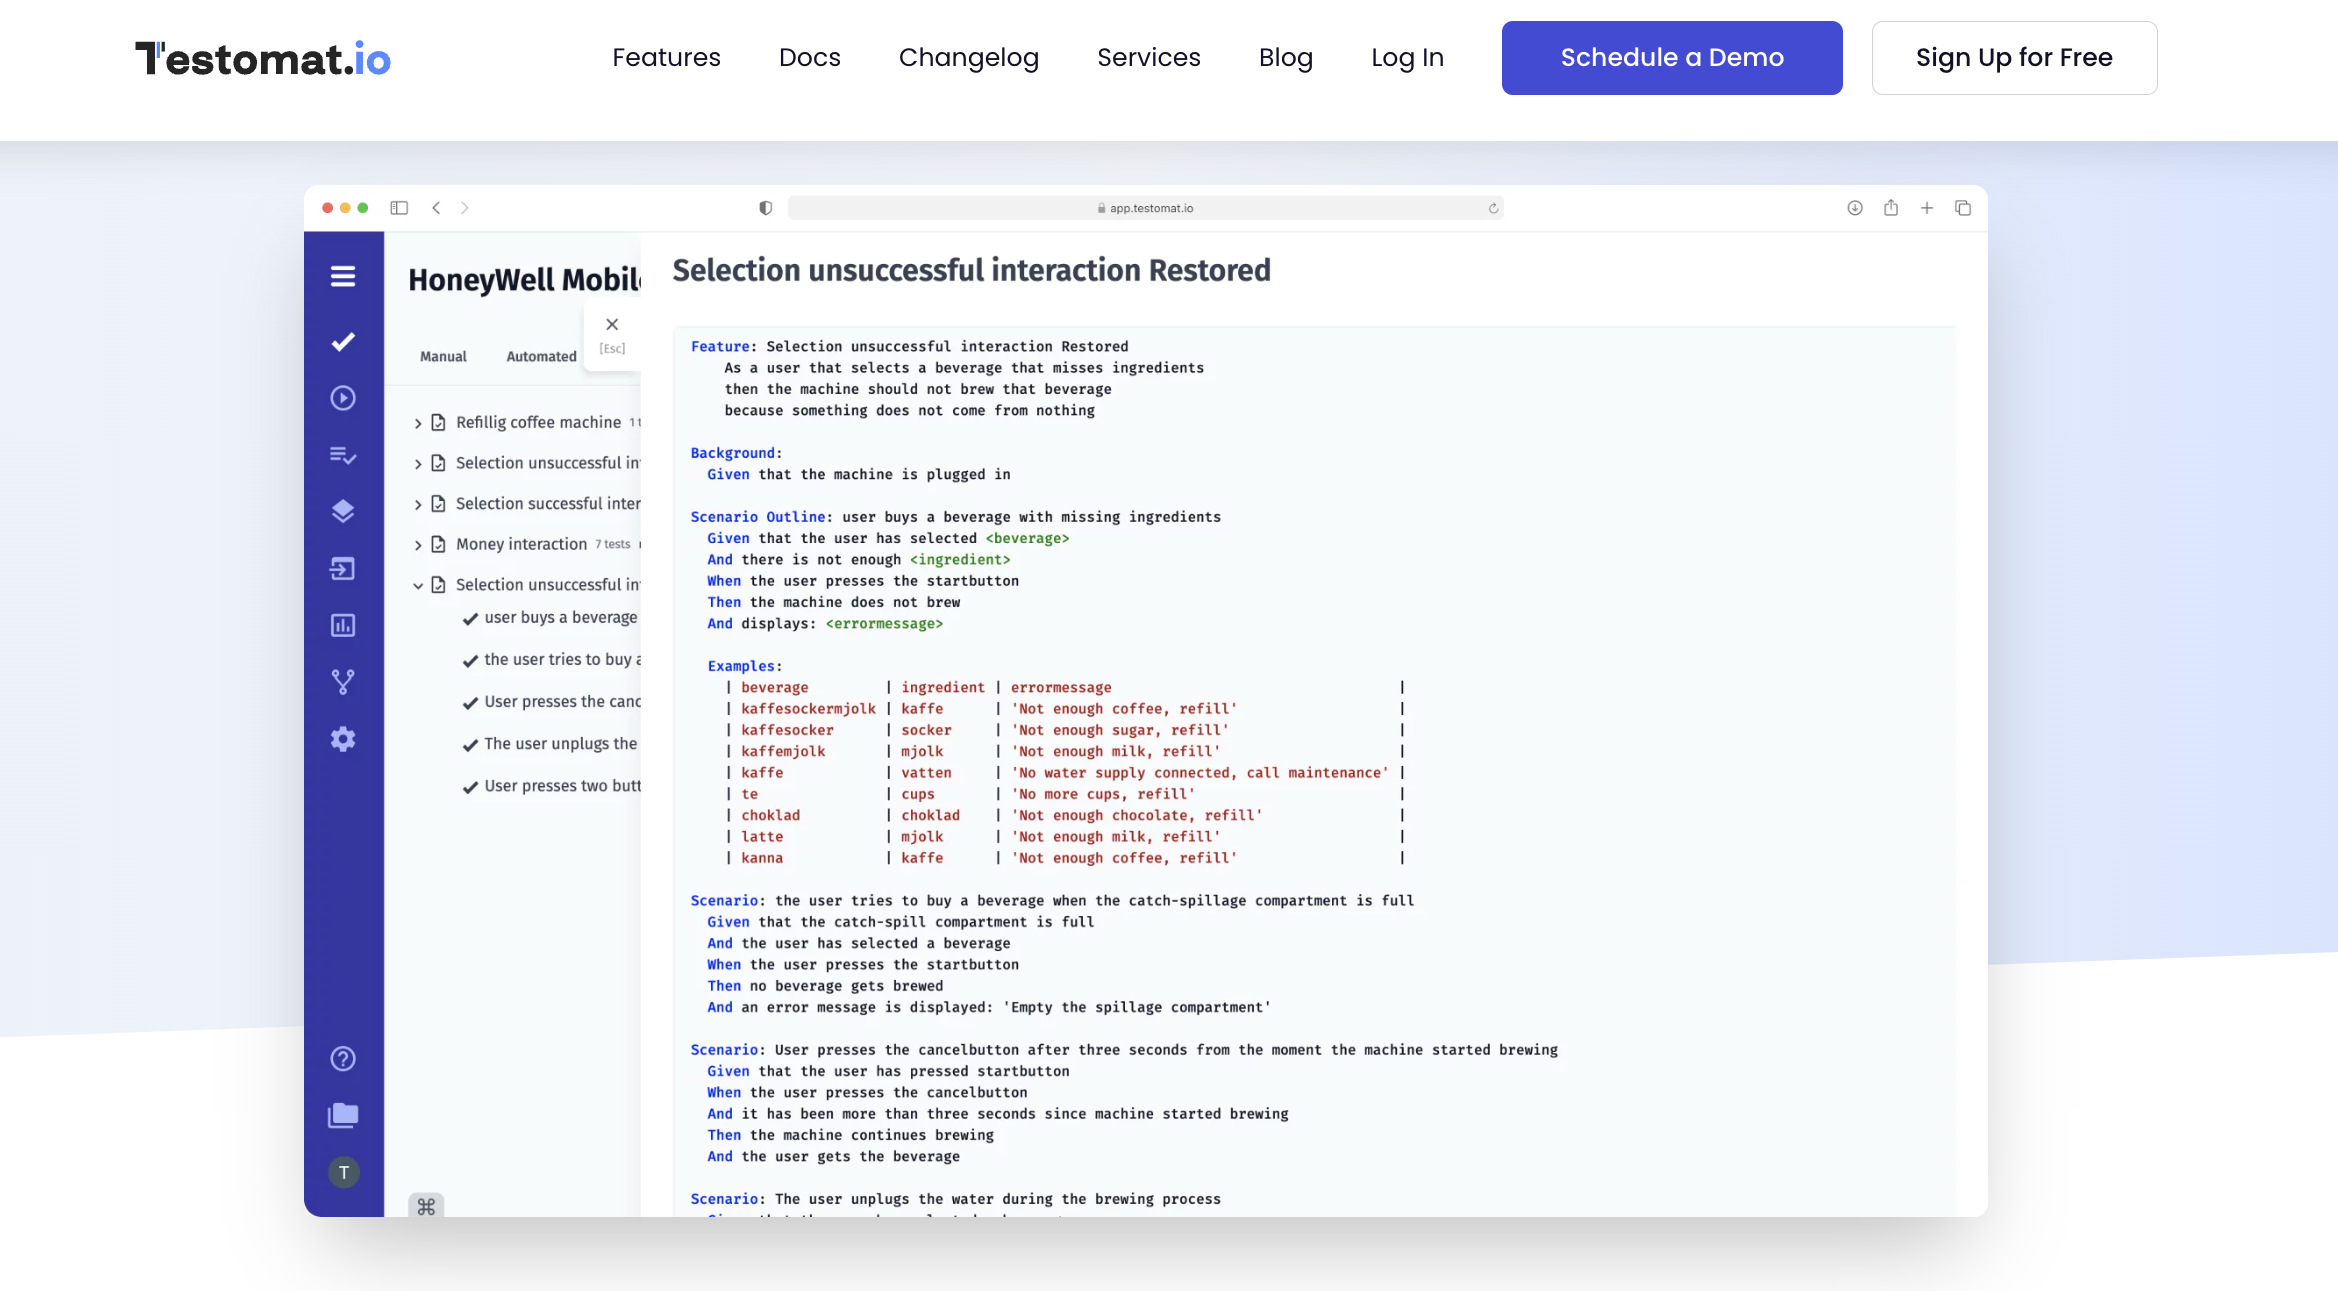Collapse the expanded Selection unsuccessful suite
The height and width of the screenshot is (1291, 2338).
[418, 586]
